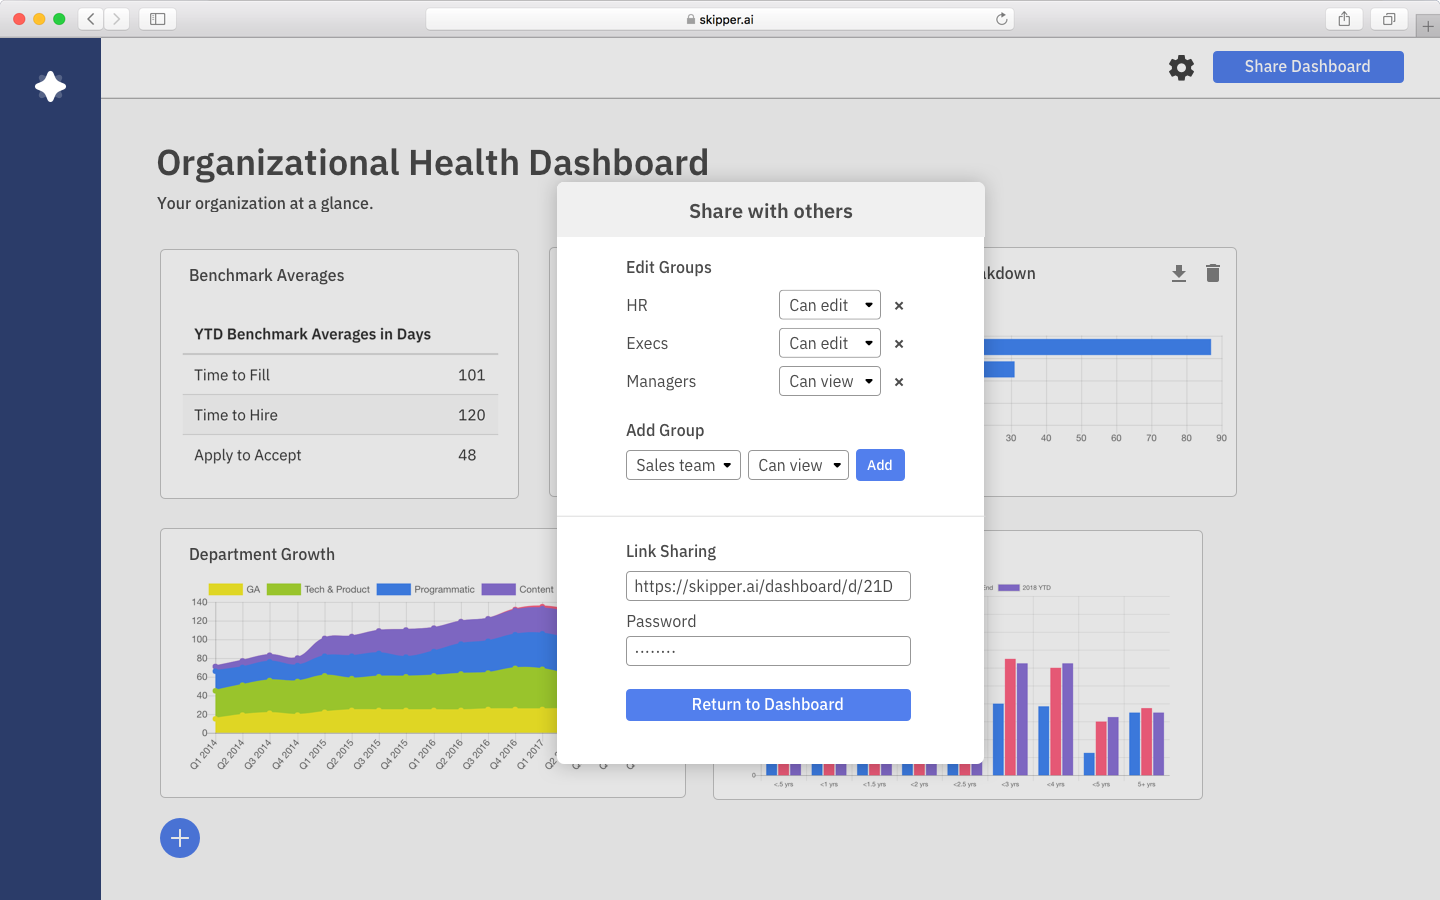Remove the Managers group from sharing
The width and height of the screenshot is (1440, 900).
[x=899, y=382]
